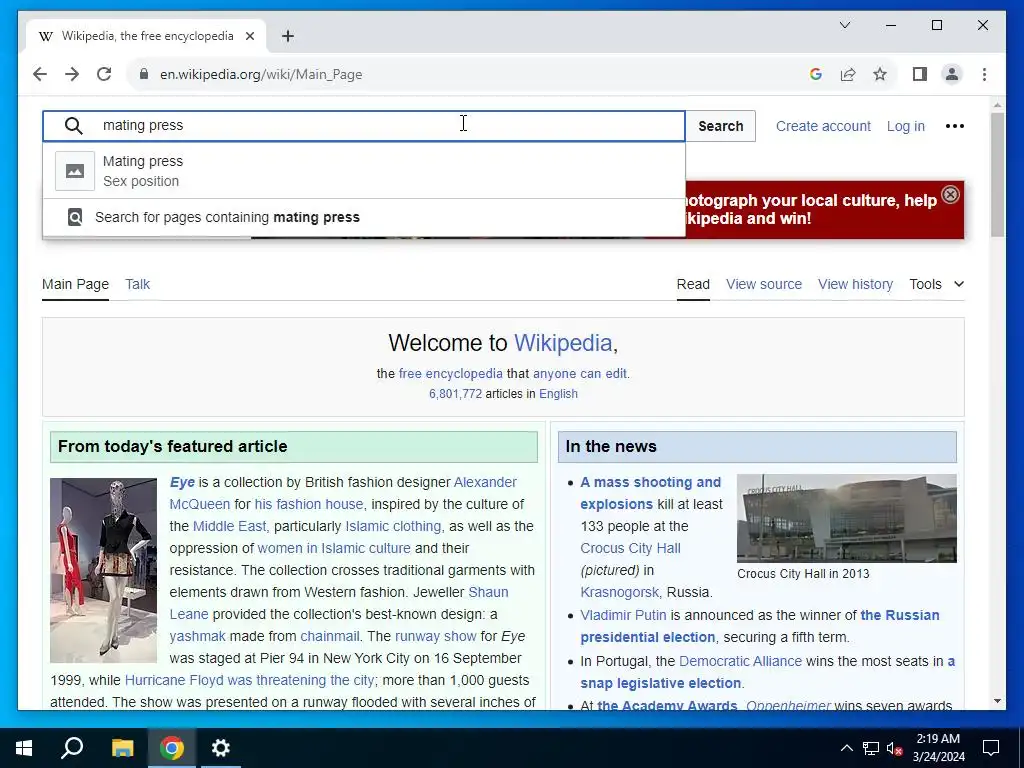Screen dimensions: 1024x768
Task: Follow the yashmak link
Action: click(x=197, y=636)
